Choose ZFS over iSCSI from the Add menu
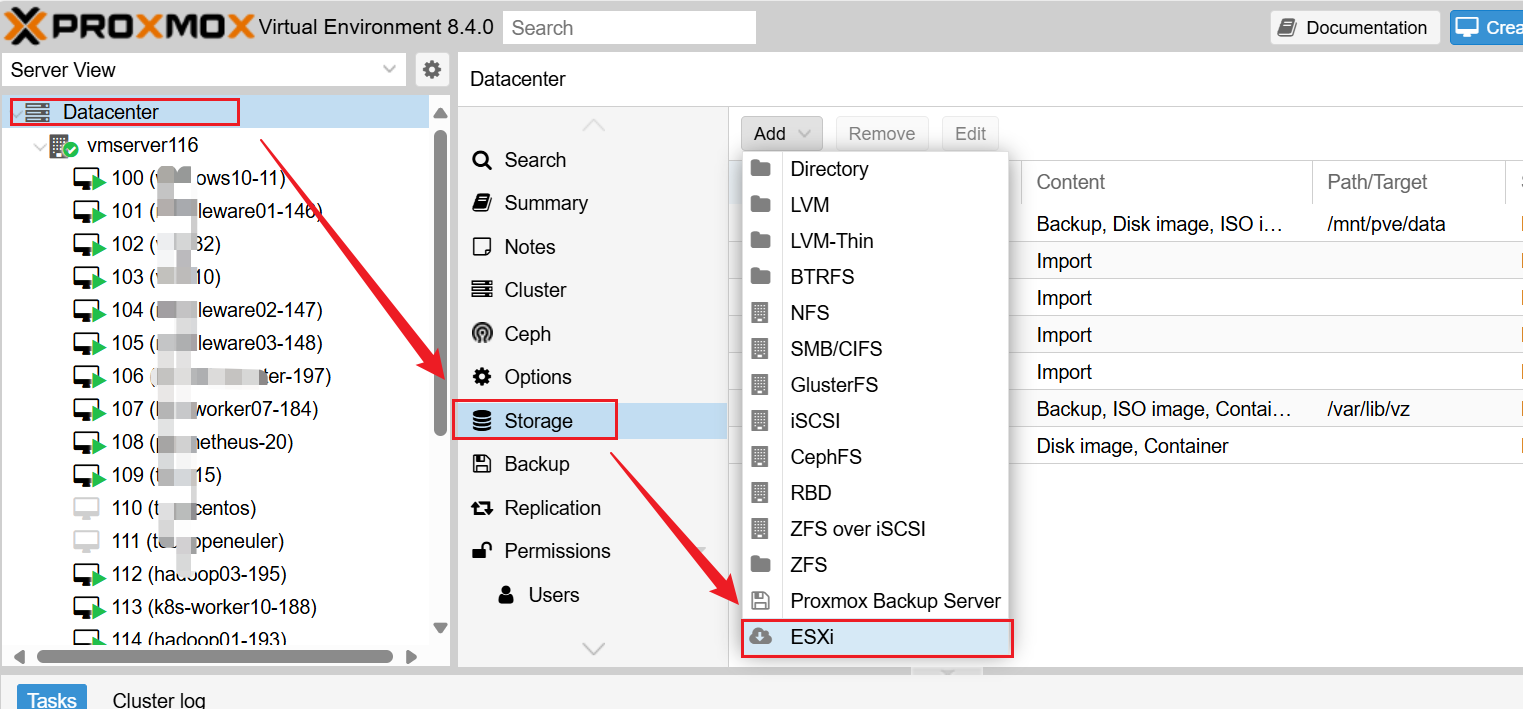This screenshot has height=709, width=1523. pos(875,529)
